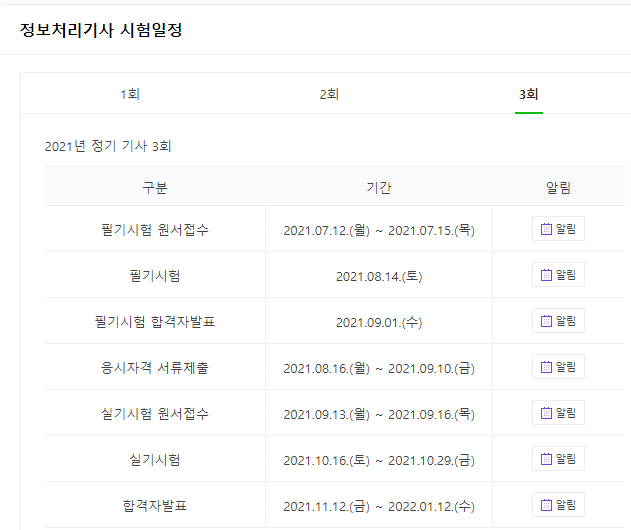Click the date 2021.09.01.(수)
Image resolution: width=631 pixels, height=530 pixels.
pyautogui.click(x=379, y=322)
